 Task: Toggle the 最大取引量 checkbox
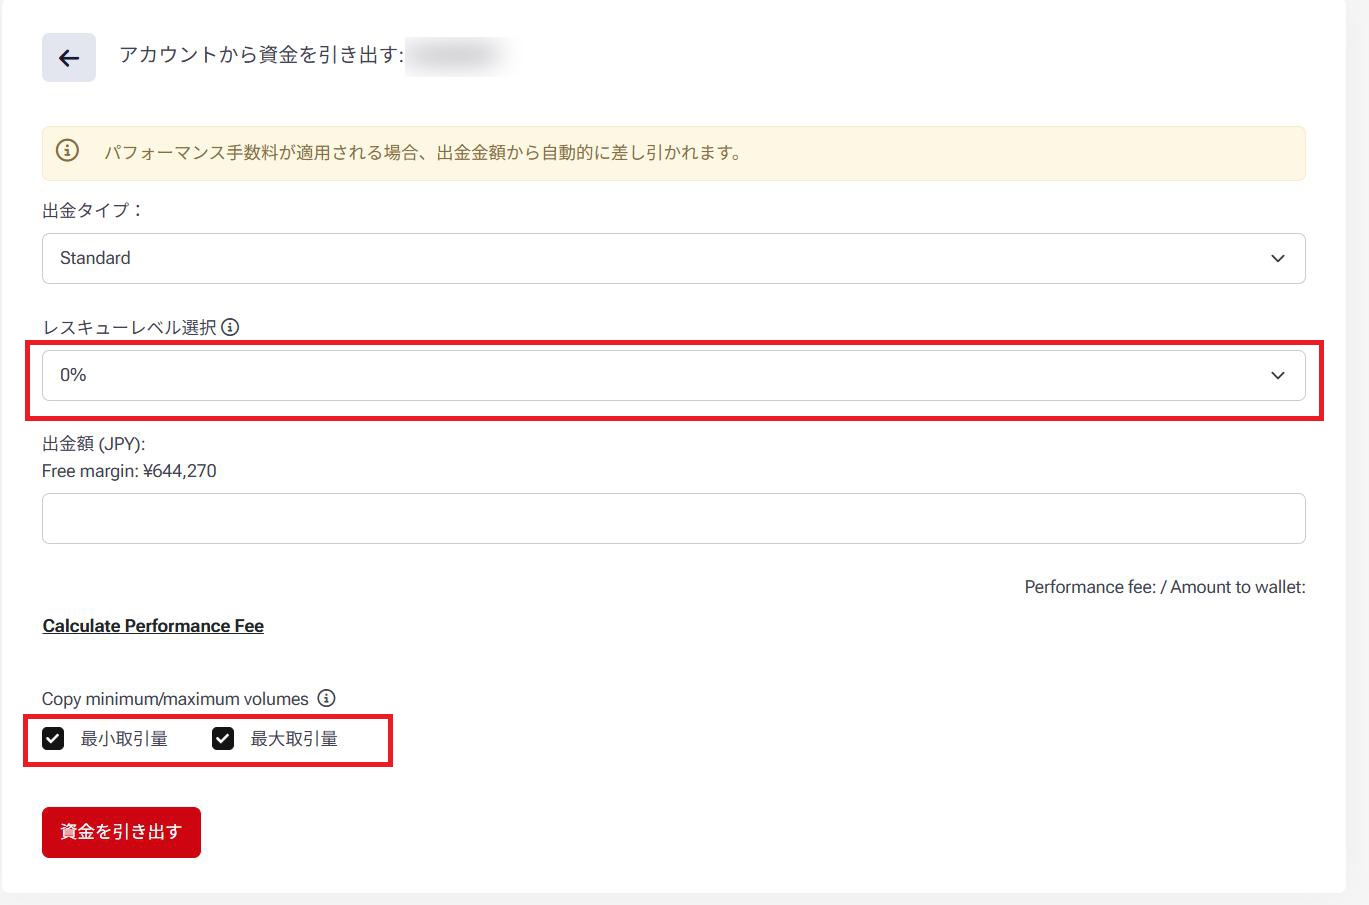coord(223,739)
